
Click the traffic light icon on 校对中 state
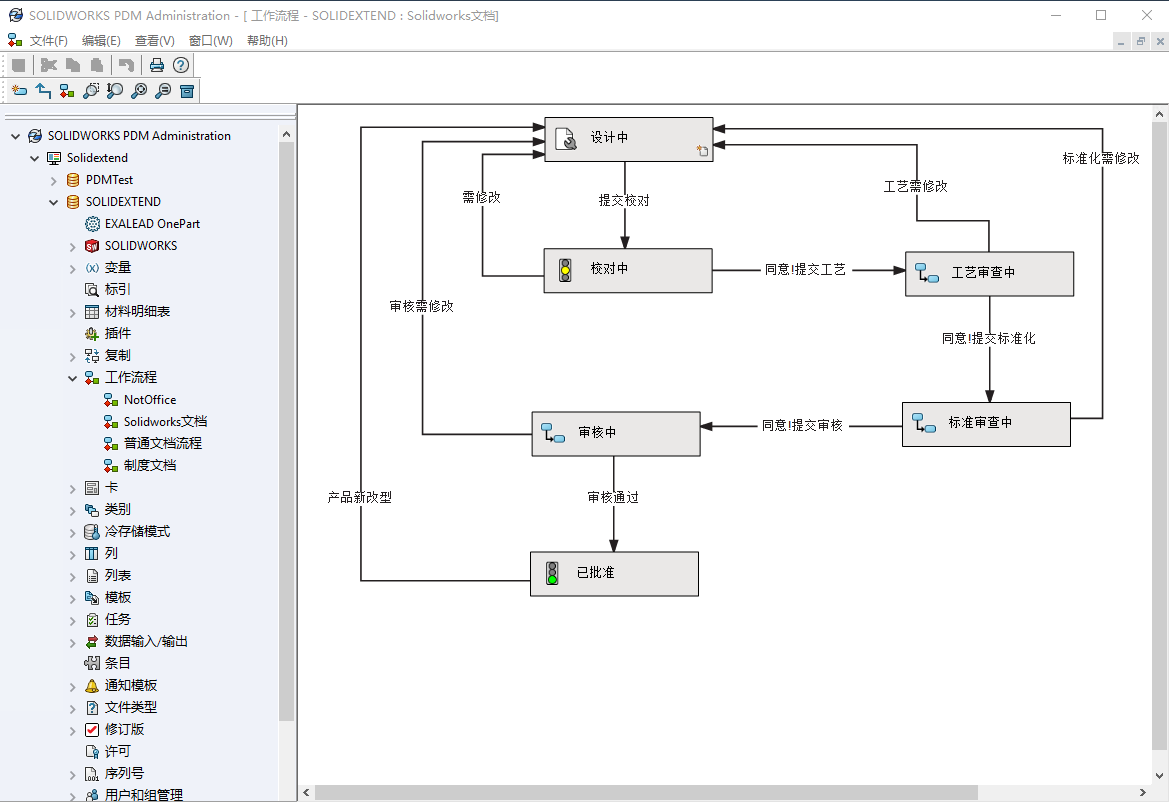[565, 270]
